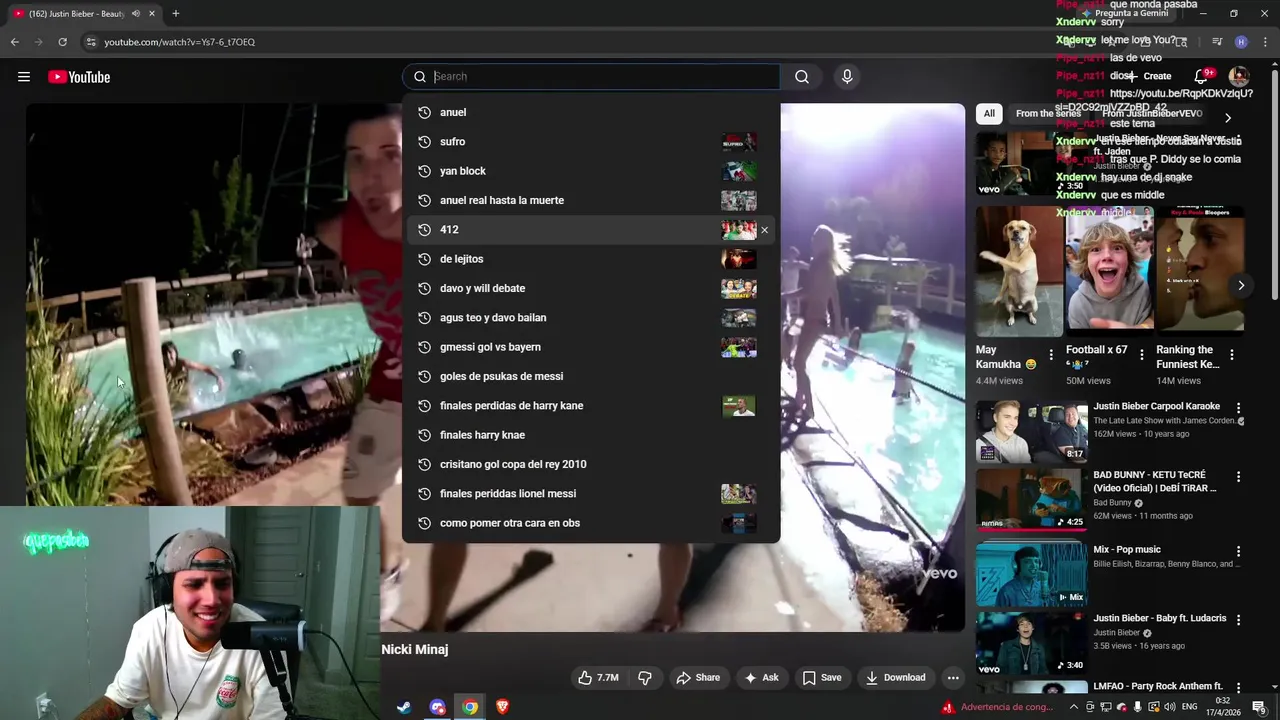Select the All filter chip

(x=989, y=114)
